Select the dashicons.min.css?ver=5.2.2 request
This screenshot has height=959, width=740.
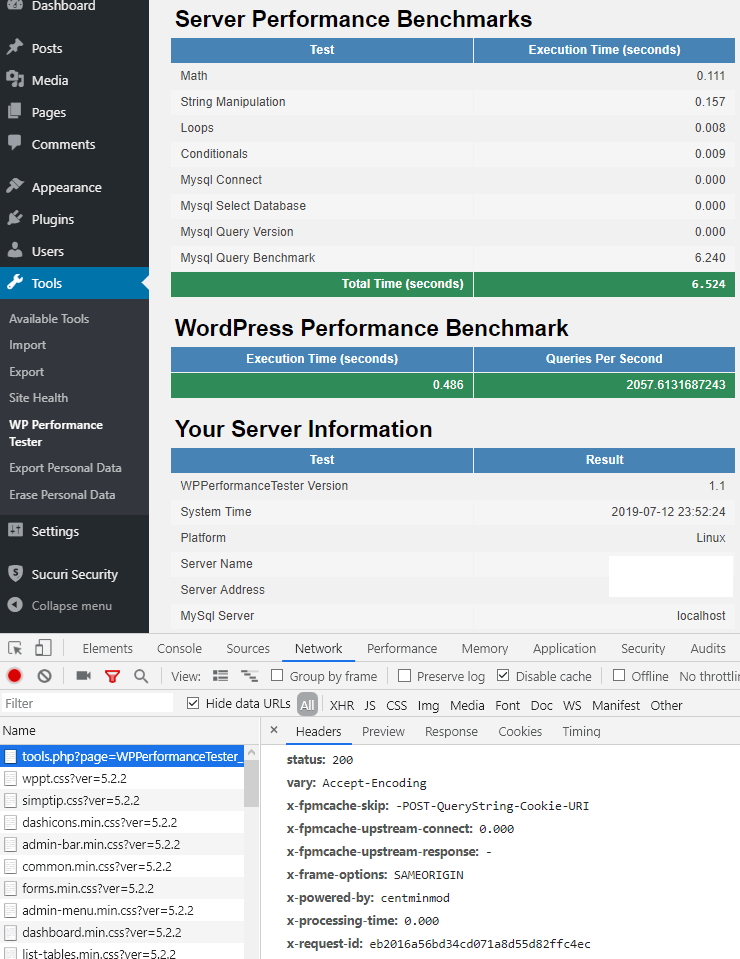[x=122, y=822]
